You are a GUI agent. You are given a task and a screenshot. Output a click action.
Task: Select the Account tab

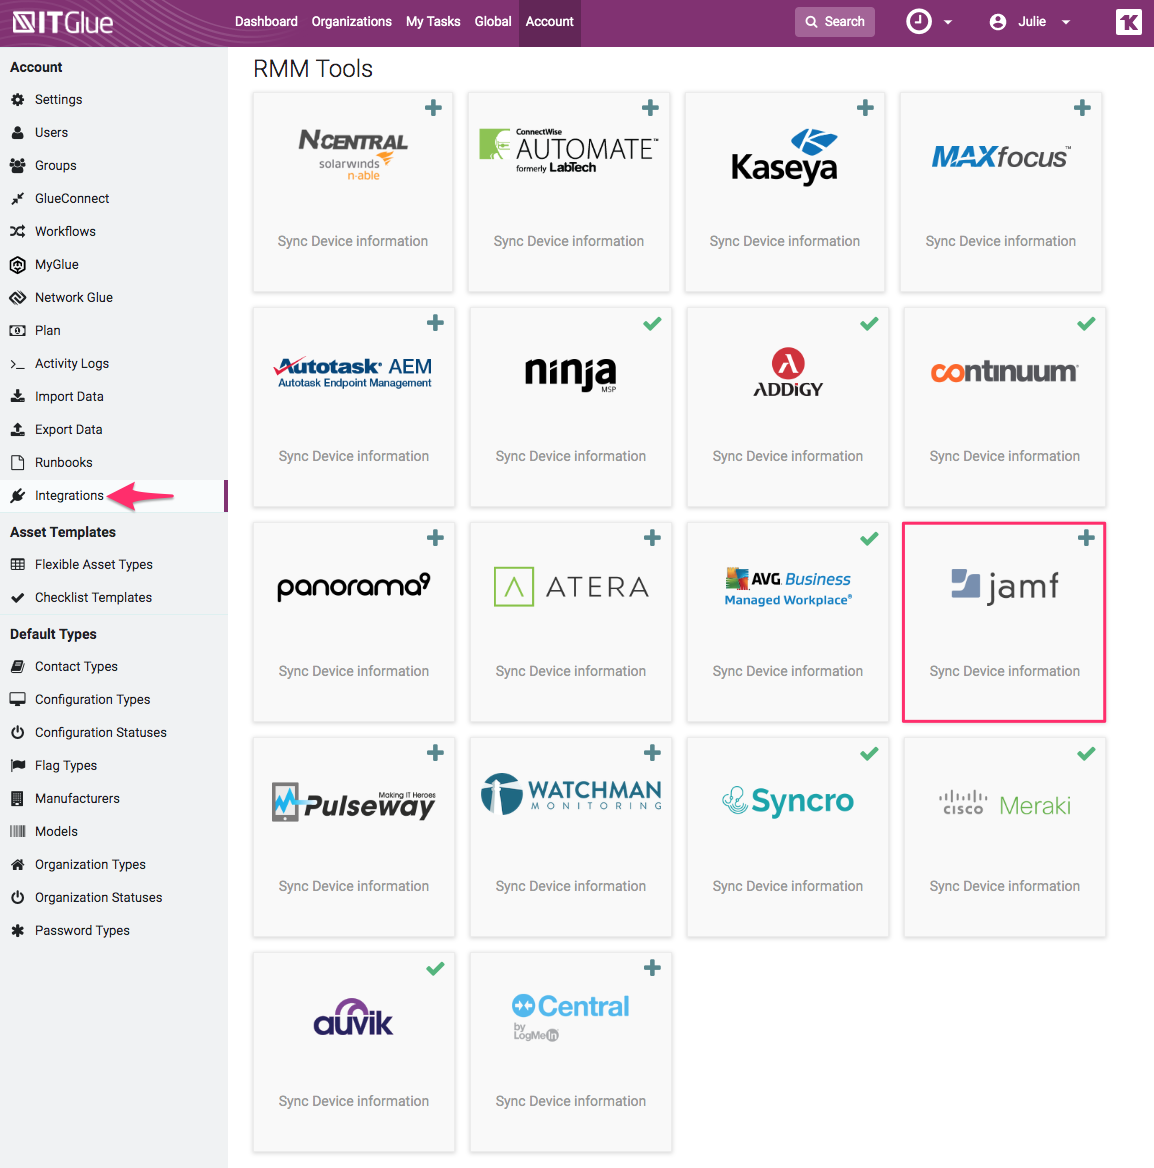click(x=550, y=22)
